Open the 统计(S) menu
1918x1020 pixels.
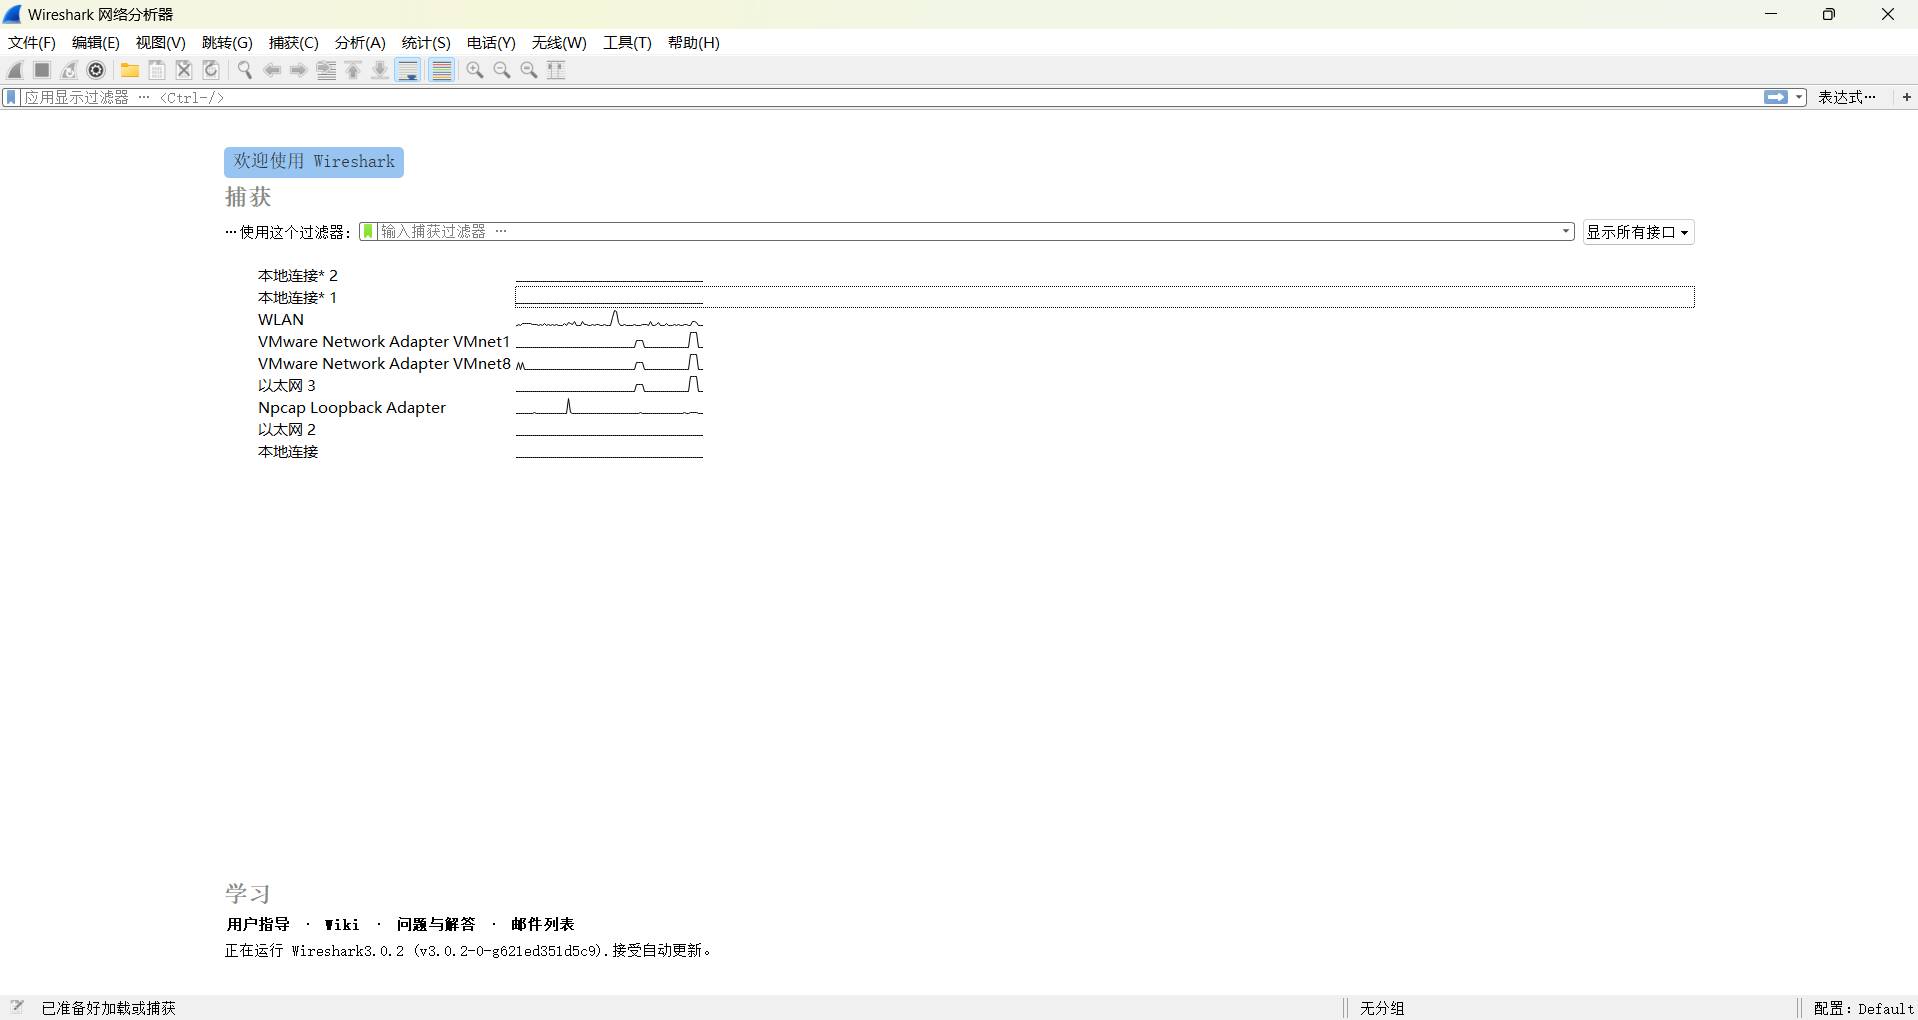[x=426, y=43]
